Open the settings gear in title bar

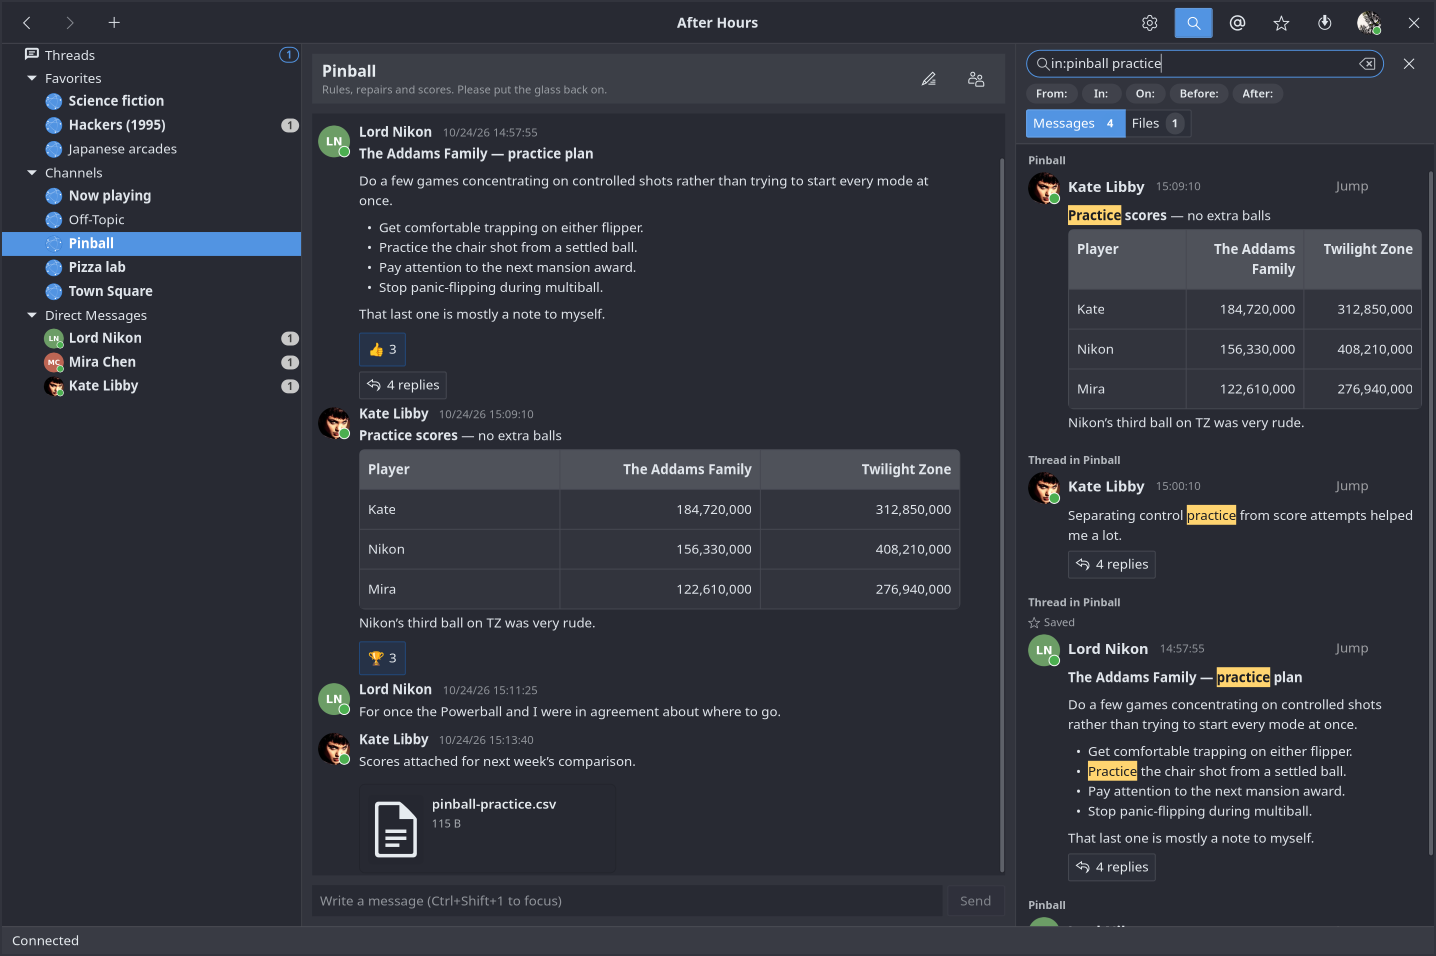pos(1150,23)
